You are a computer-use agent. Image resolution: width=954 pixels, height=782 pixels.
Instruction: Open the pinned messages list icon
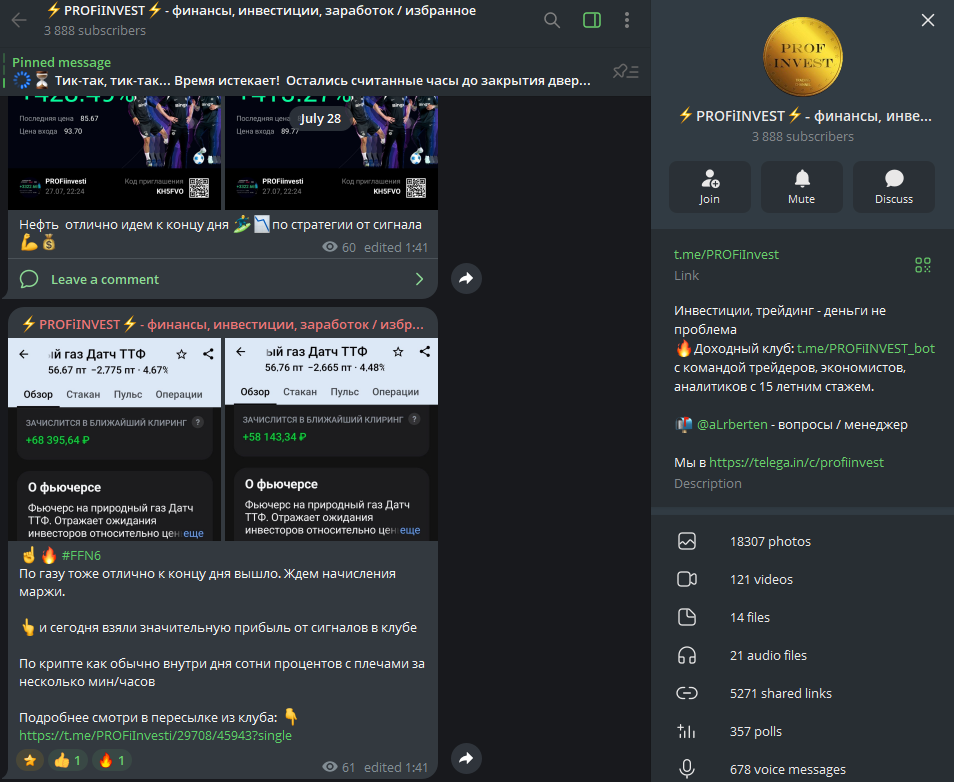click(625, 72)
